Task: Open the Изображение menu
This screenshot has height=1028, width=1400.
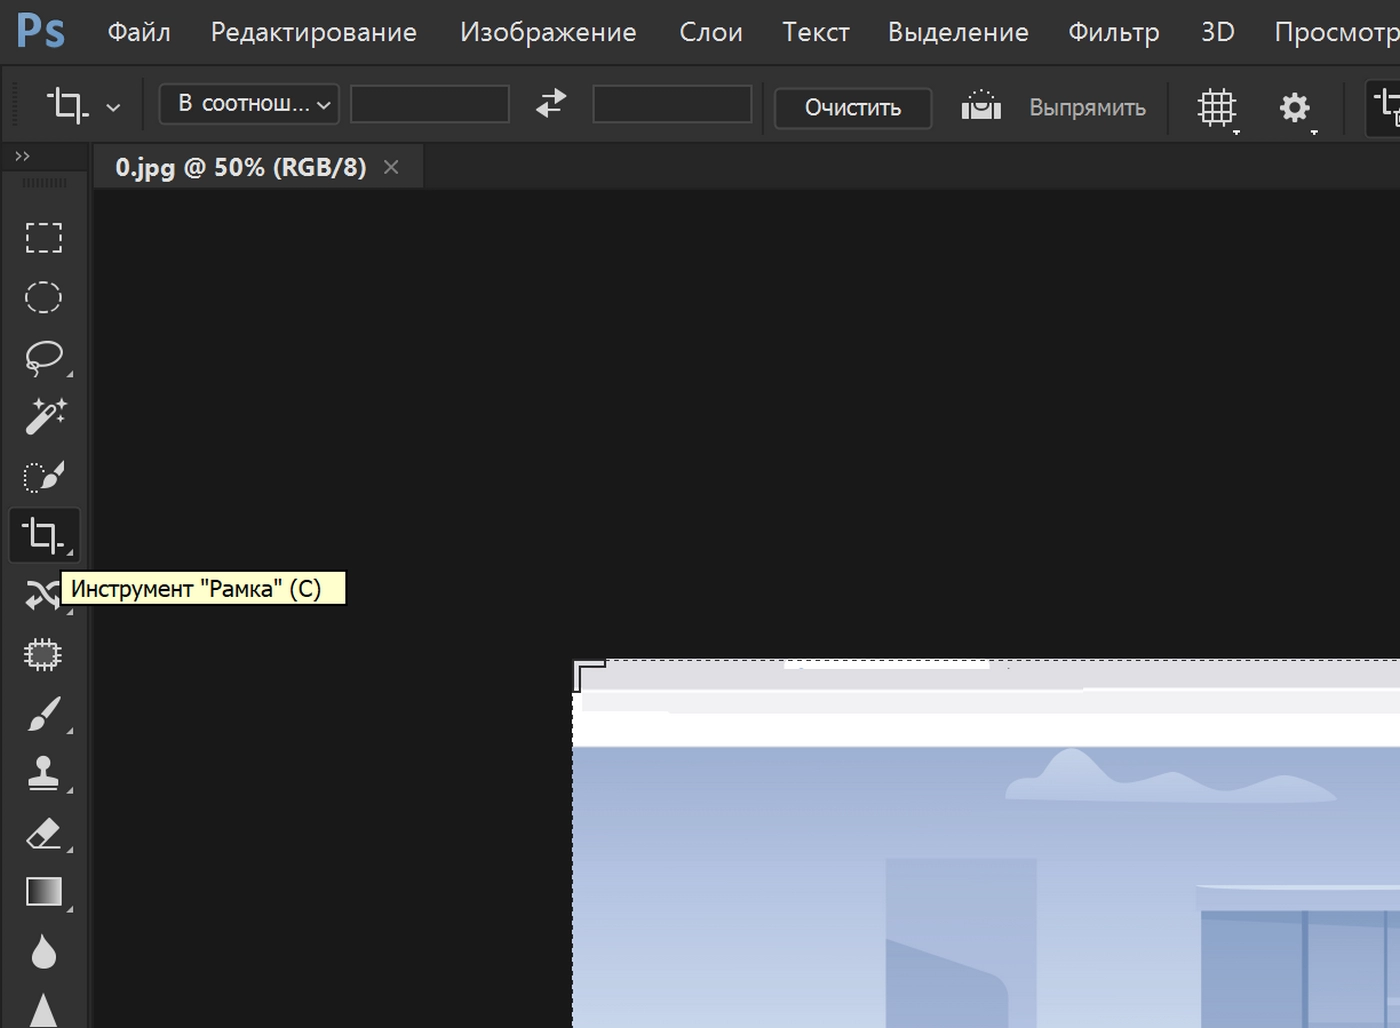Action: (x=548, y=32)
